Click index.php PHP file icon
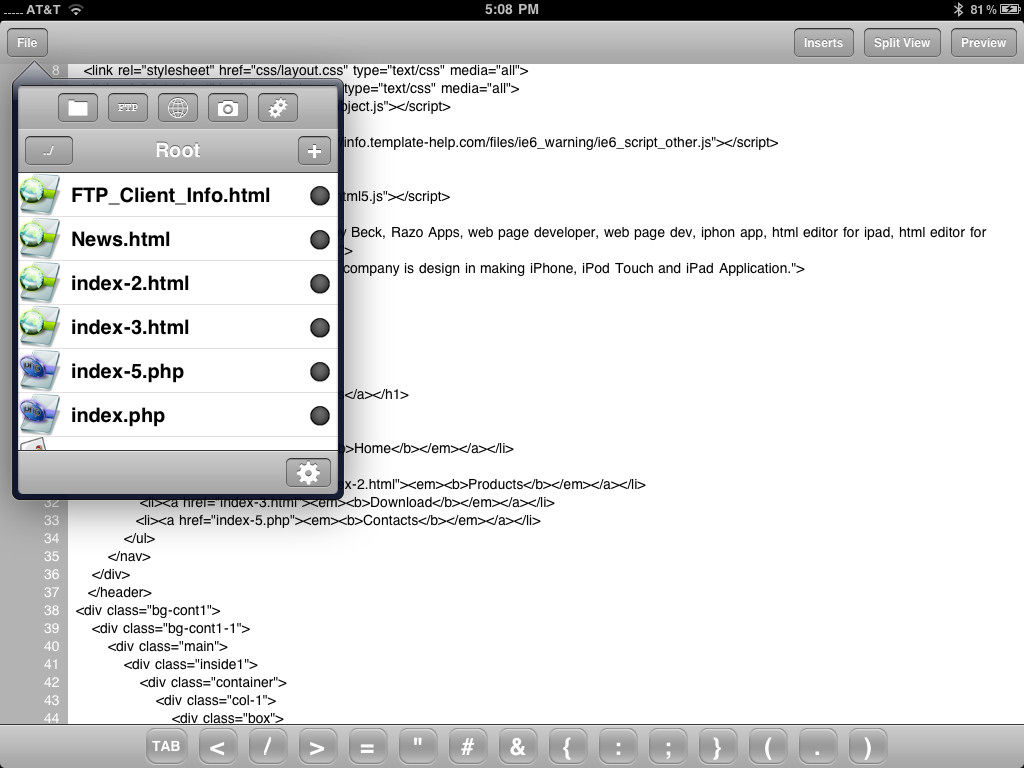The height and width of the screenshot is (768, 1024). (39, 414)
